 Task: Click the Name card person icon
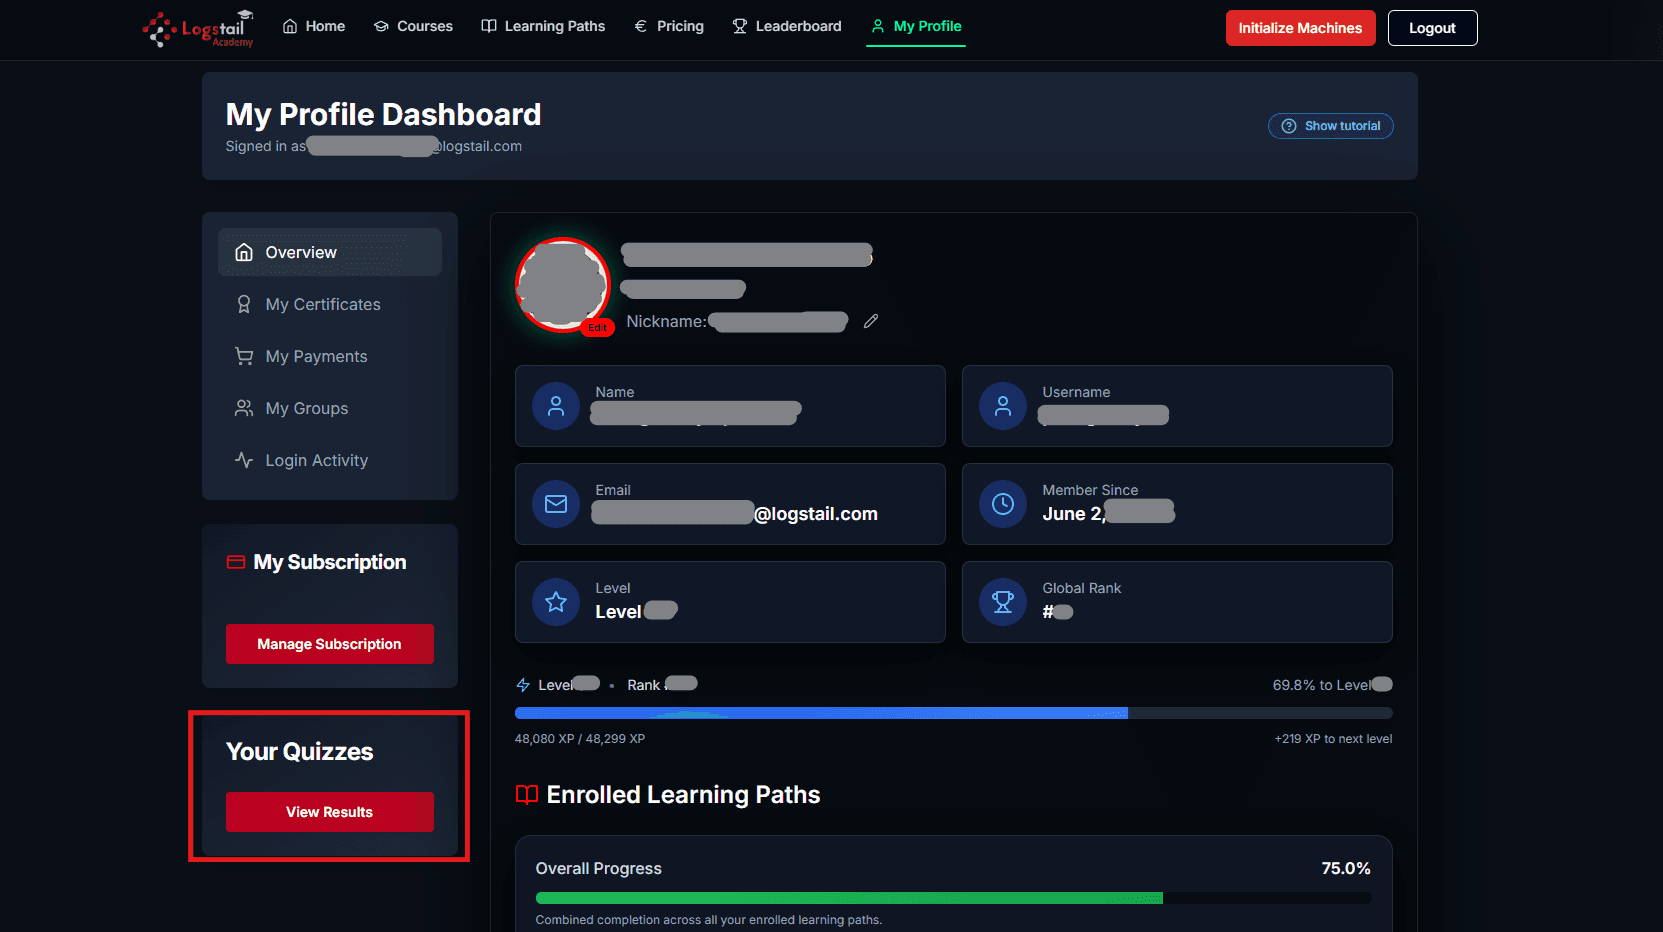point(556,406)
